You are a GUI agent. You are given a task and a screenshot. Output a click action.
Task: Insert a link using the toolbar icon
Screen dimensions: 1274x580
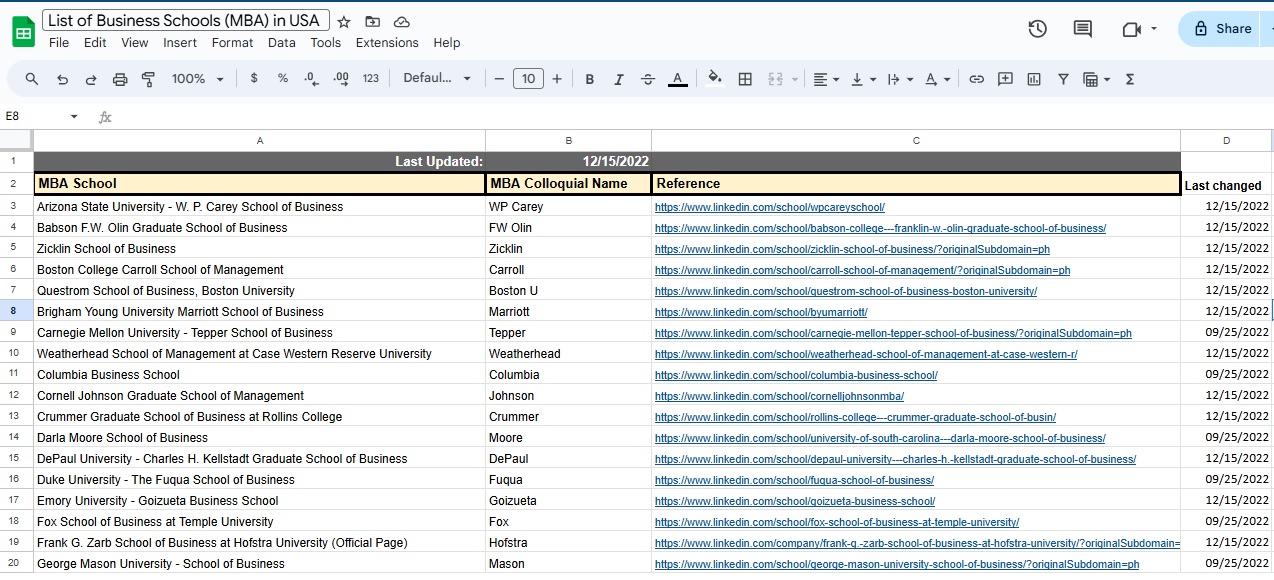click(x=977, y=79)
